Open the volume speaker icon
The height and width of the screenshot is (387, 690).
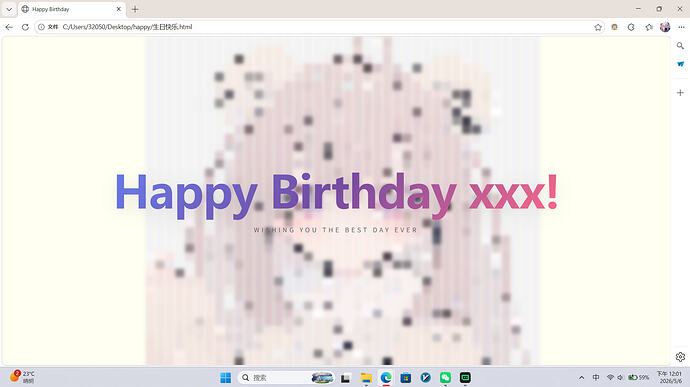coord(620,378)
